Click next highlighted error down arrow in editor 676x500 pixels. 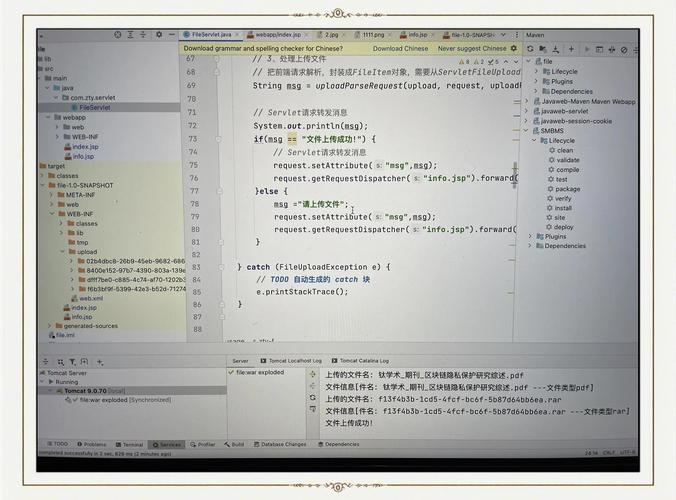516,62
